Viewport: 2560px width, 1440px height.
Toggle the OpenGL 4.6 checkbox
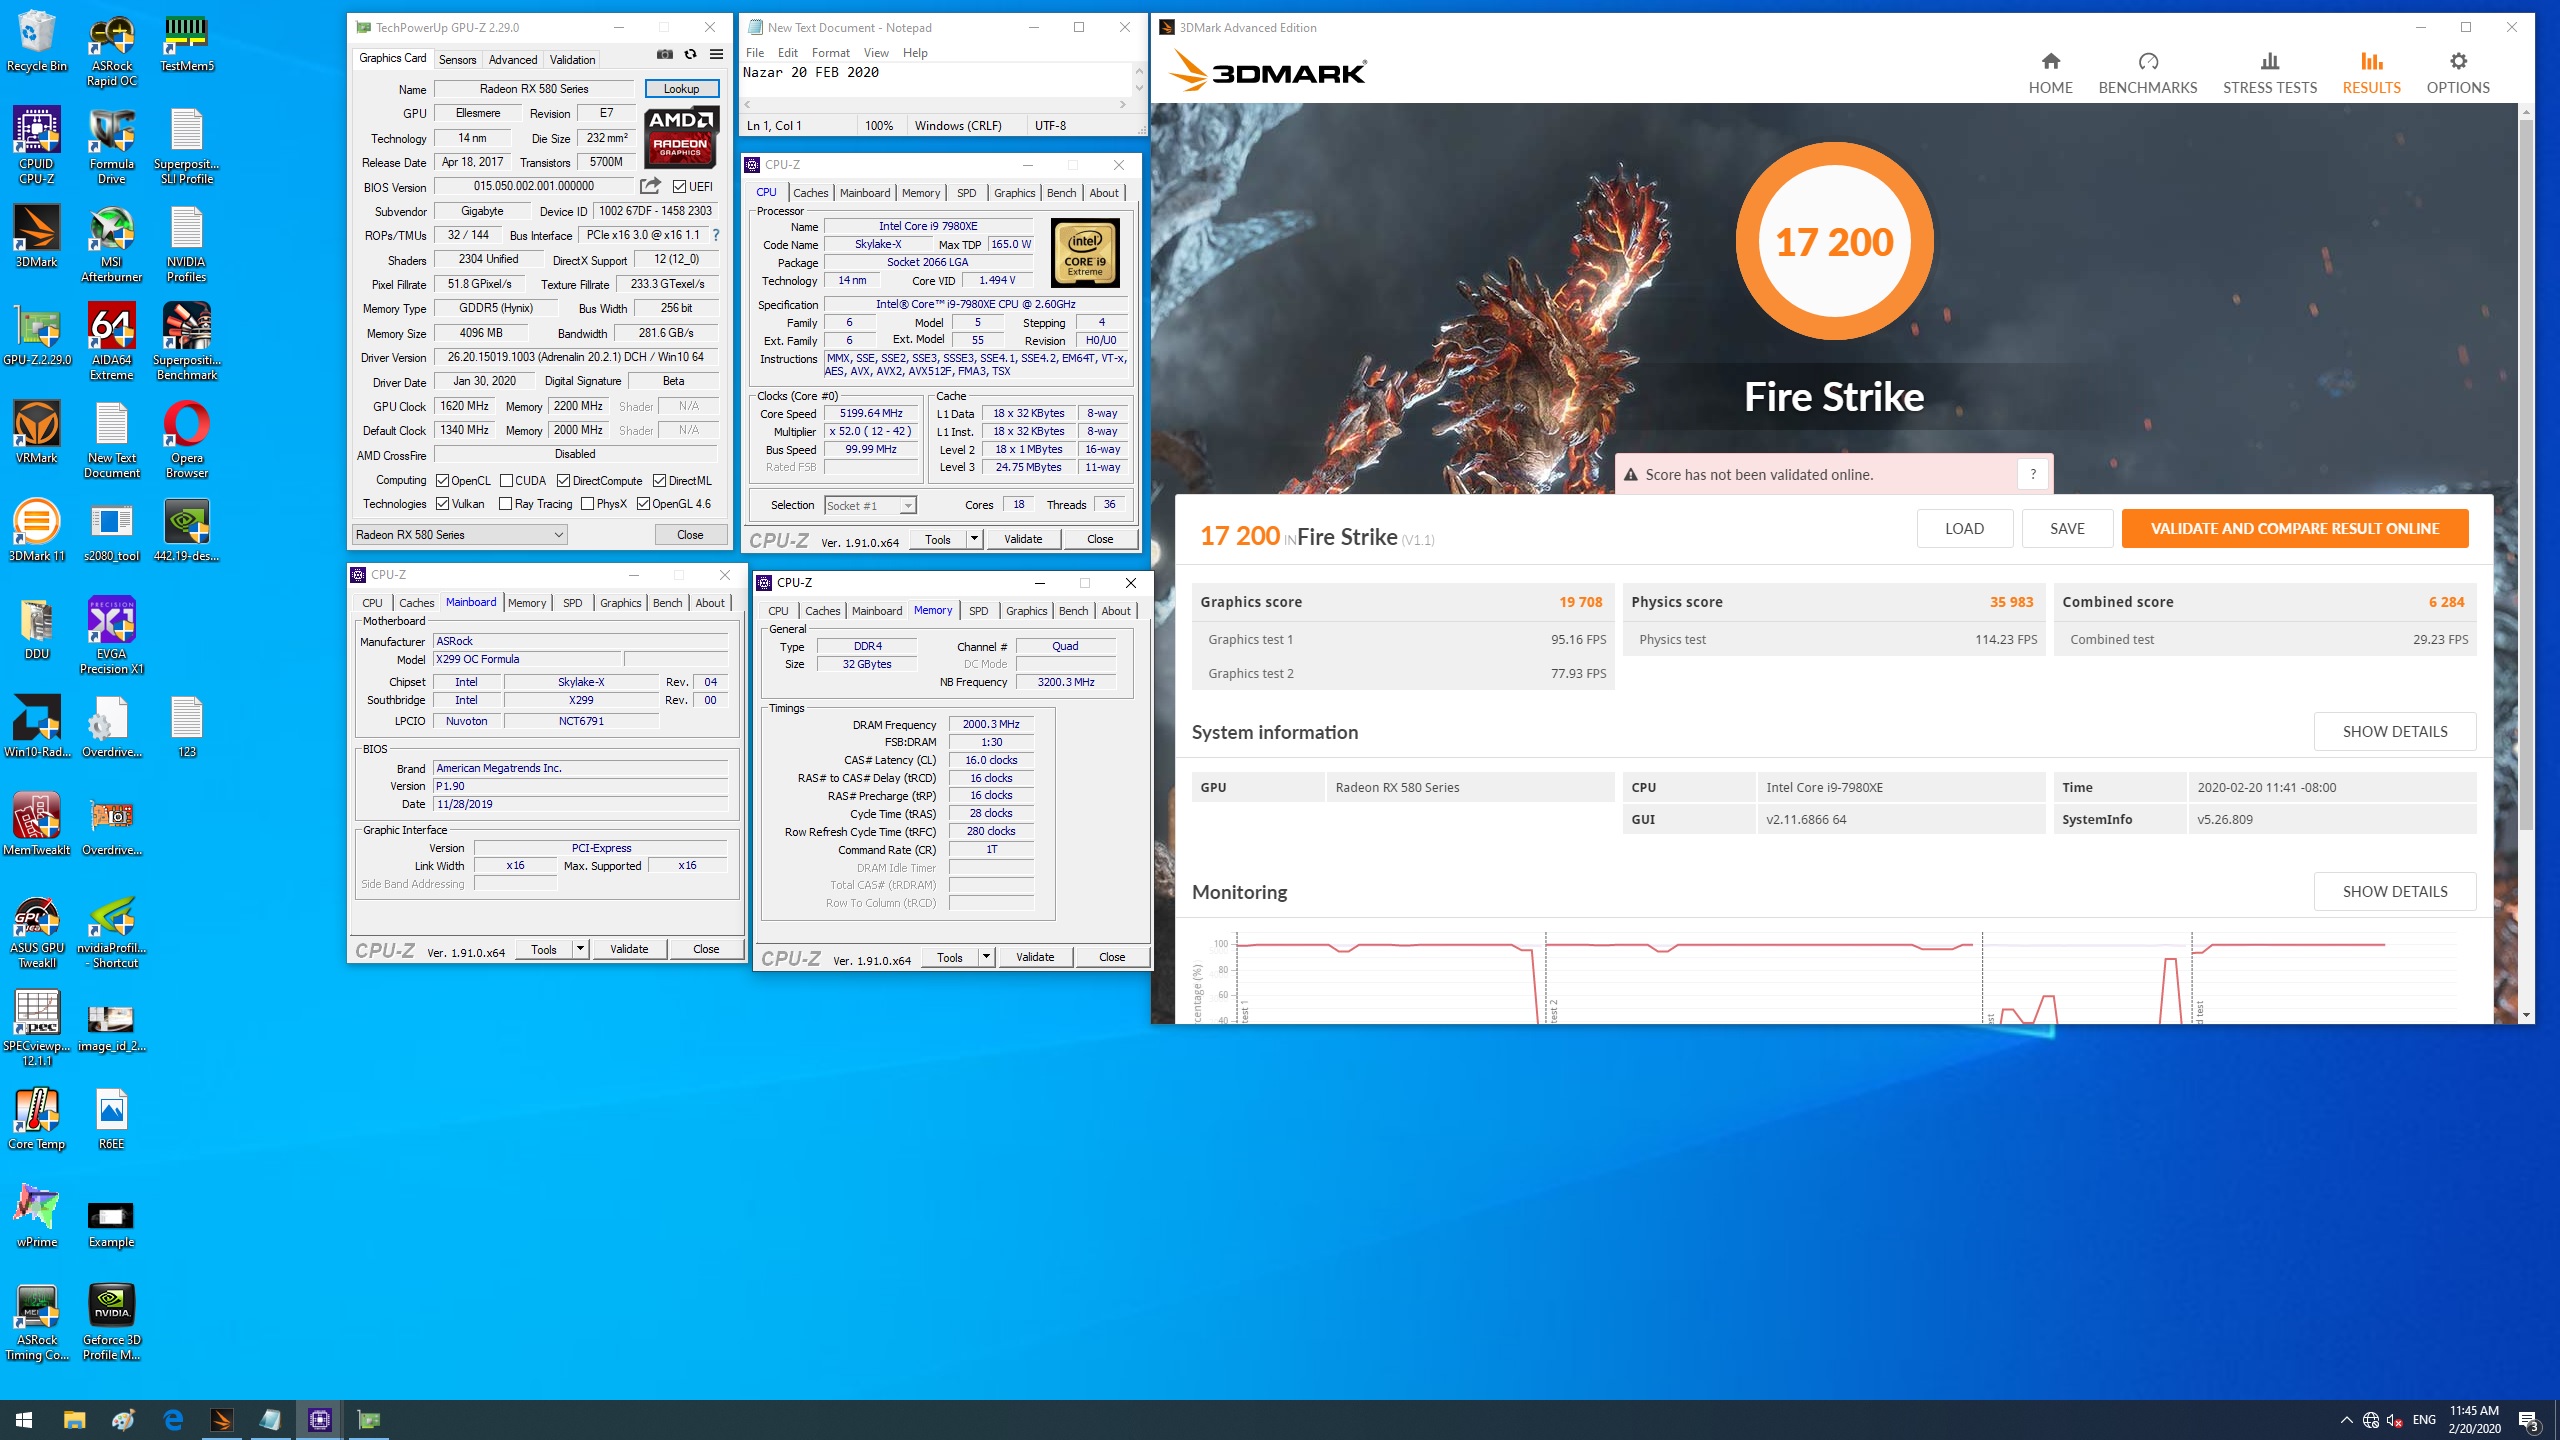pos(643,504)
